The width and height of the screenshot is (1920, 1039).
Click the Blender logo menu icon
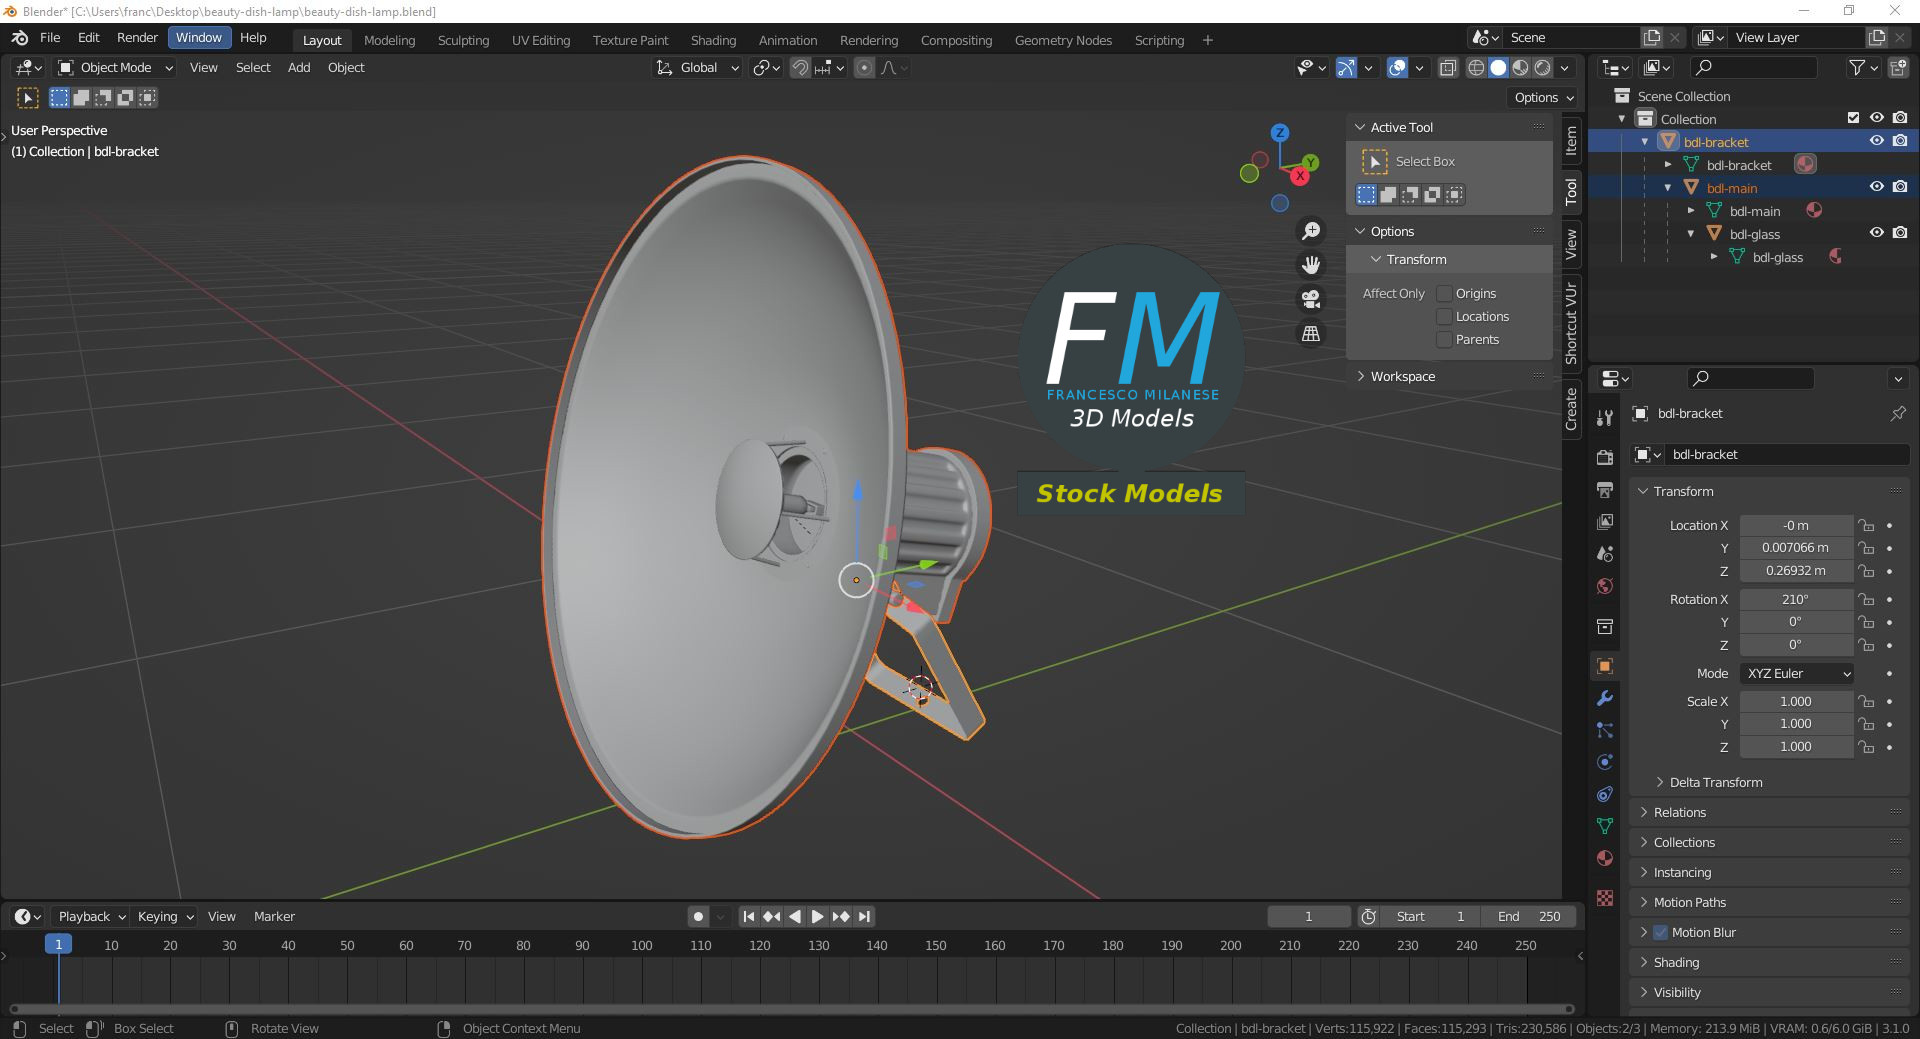click(x=19, y=38)
